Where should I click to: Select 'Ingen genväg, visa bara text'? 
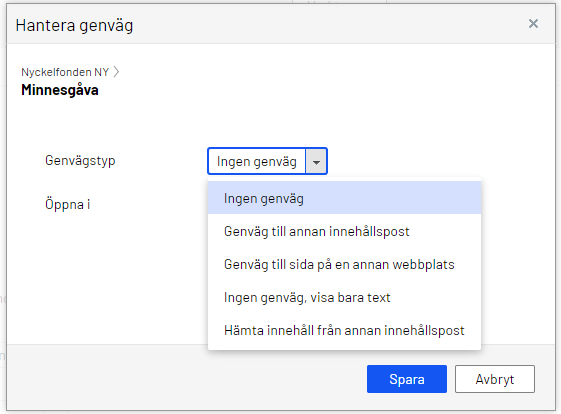pyautogui.click(x=344, y=297)
